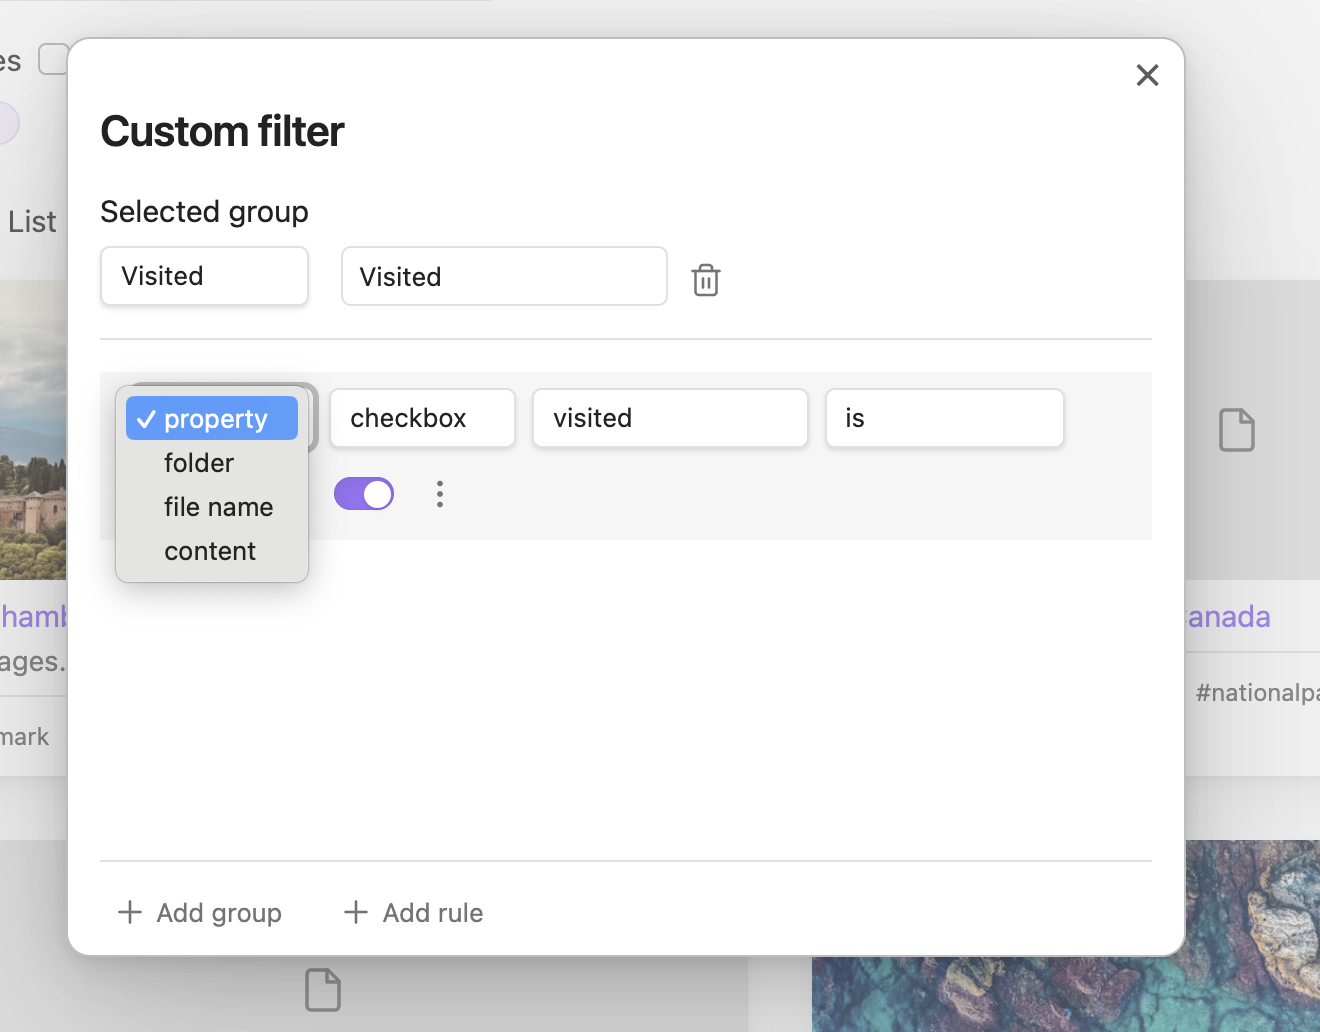Click the file icon card behind the dialog at right
Image resolution: width=1320 pixels, height=1032 pixels.
pyautogui.click(x=1237, y=430)
